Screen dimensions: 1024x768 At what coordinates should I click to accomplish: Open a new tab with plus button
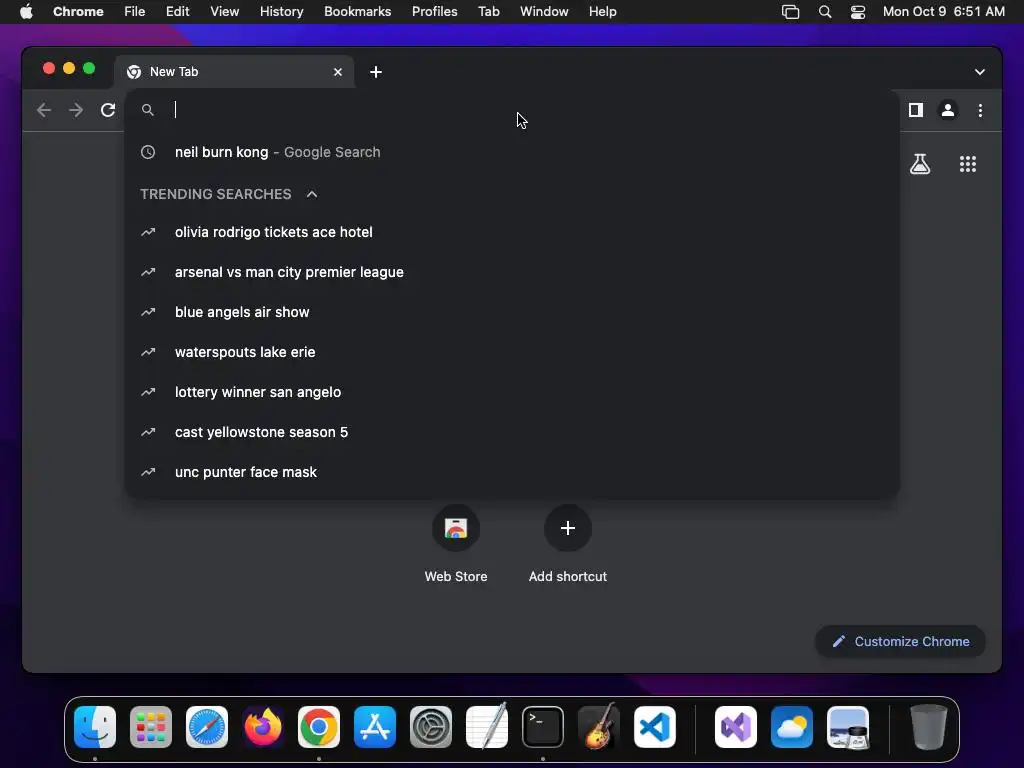376,72
